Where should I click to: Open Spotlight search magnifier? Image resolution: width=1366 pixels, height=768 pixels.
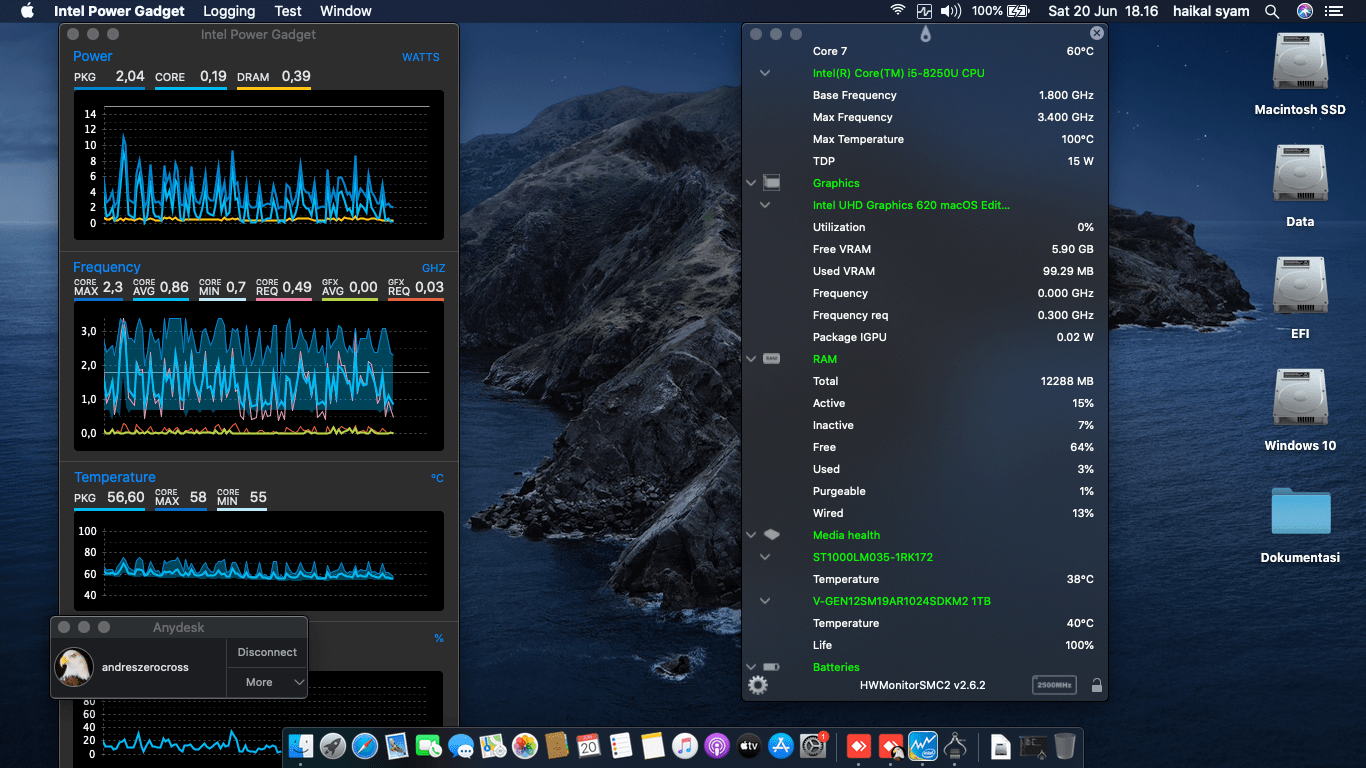click(1272, 11)
